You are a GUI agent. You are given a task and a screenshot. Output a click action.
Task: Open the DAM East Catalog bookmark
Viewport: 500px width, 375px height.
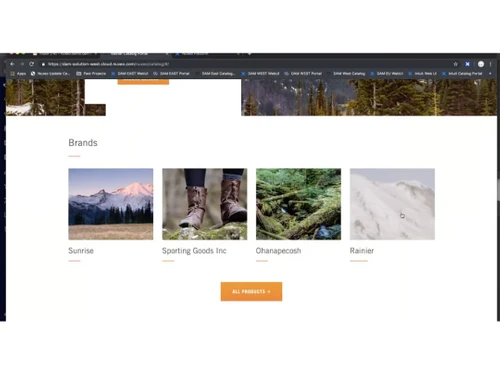[216, 73]
